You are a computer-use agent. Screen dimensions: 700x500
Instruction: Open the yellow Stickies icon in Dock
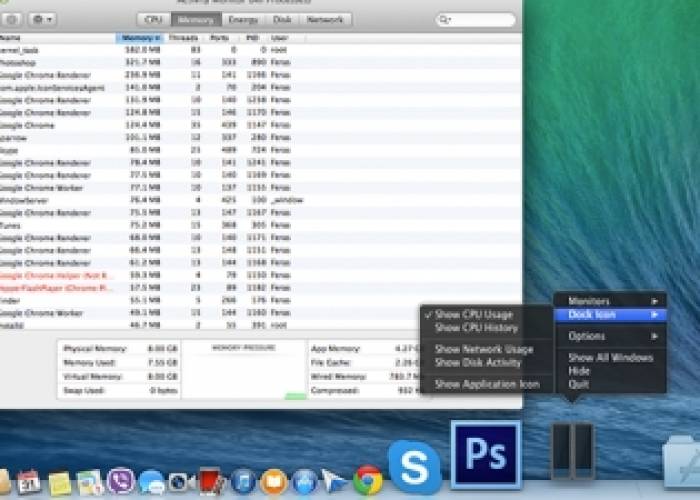pyautogui.click(x=59, y=483)
